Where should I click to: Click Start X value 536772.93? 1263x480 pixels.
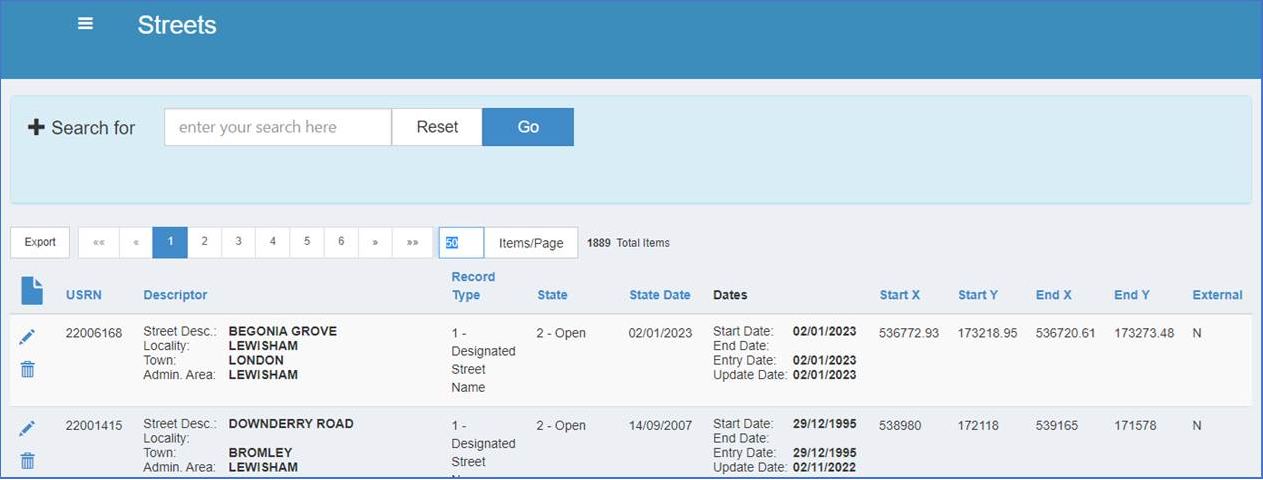point(909,333)
